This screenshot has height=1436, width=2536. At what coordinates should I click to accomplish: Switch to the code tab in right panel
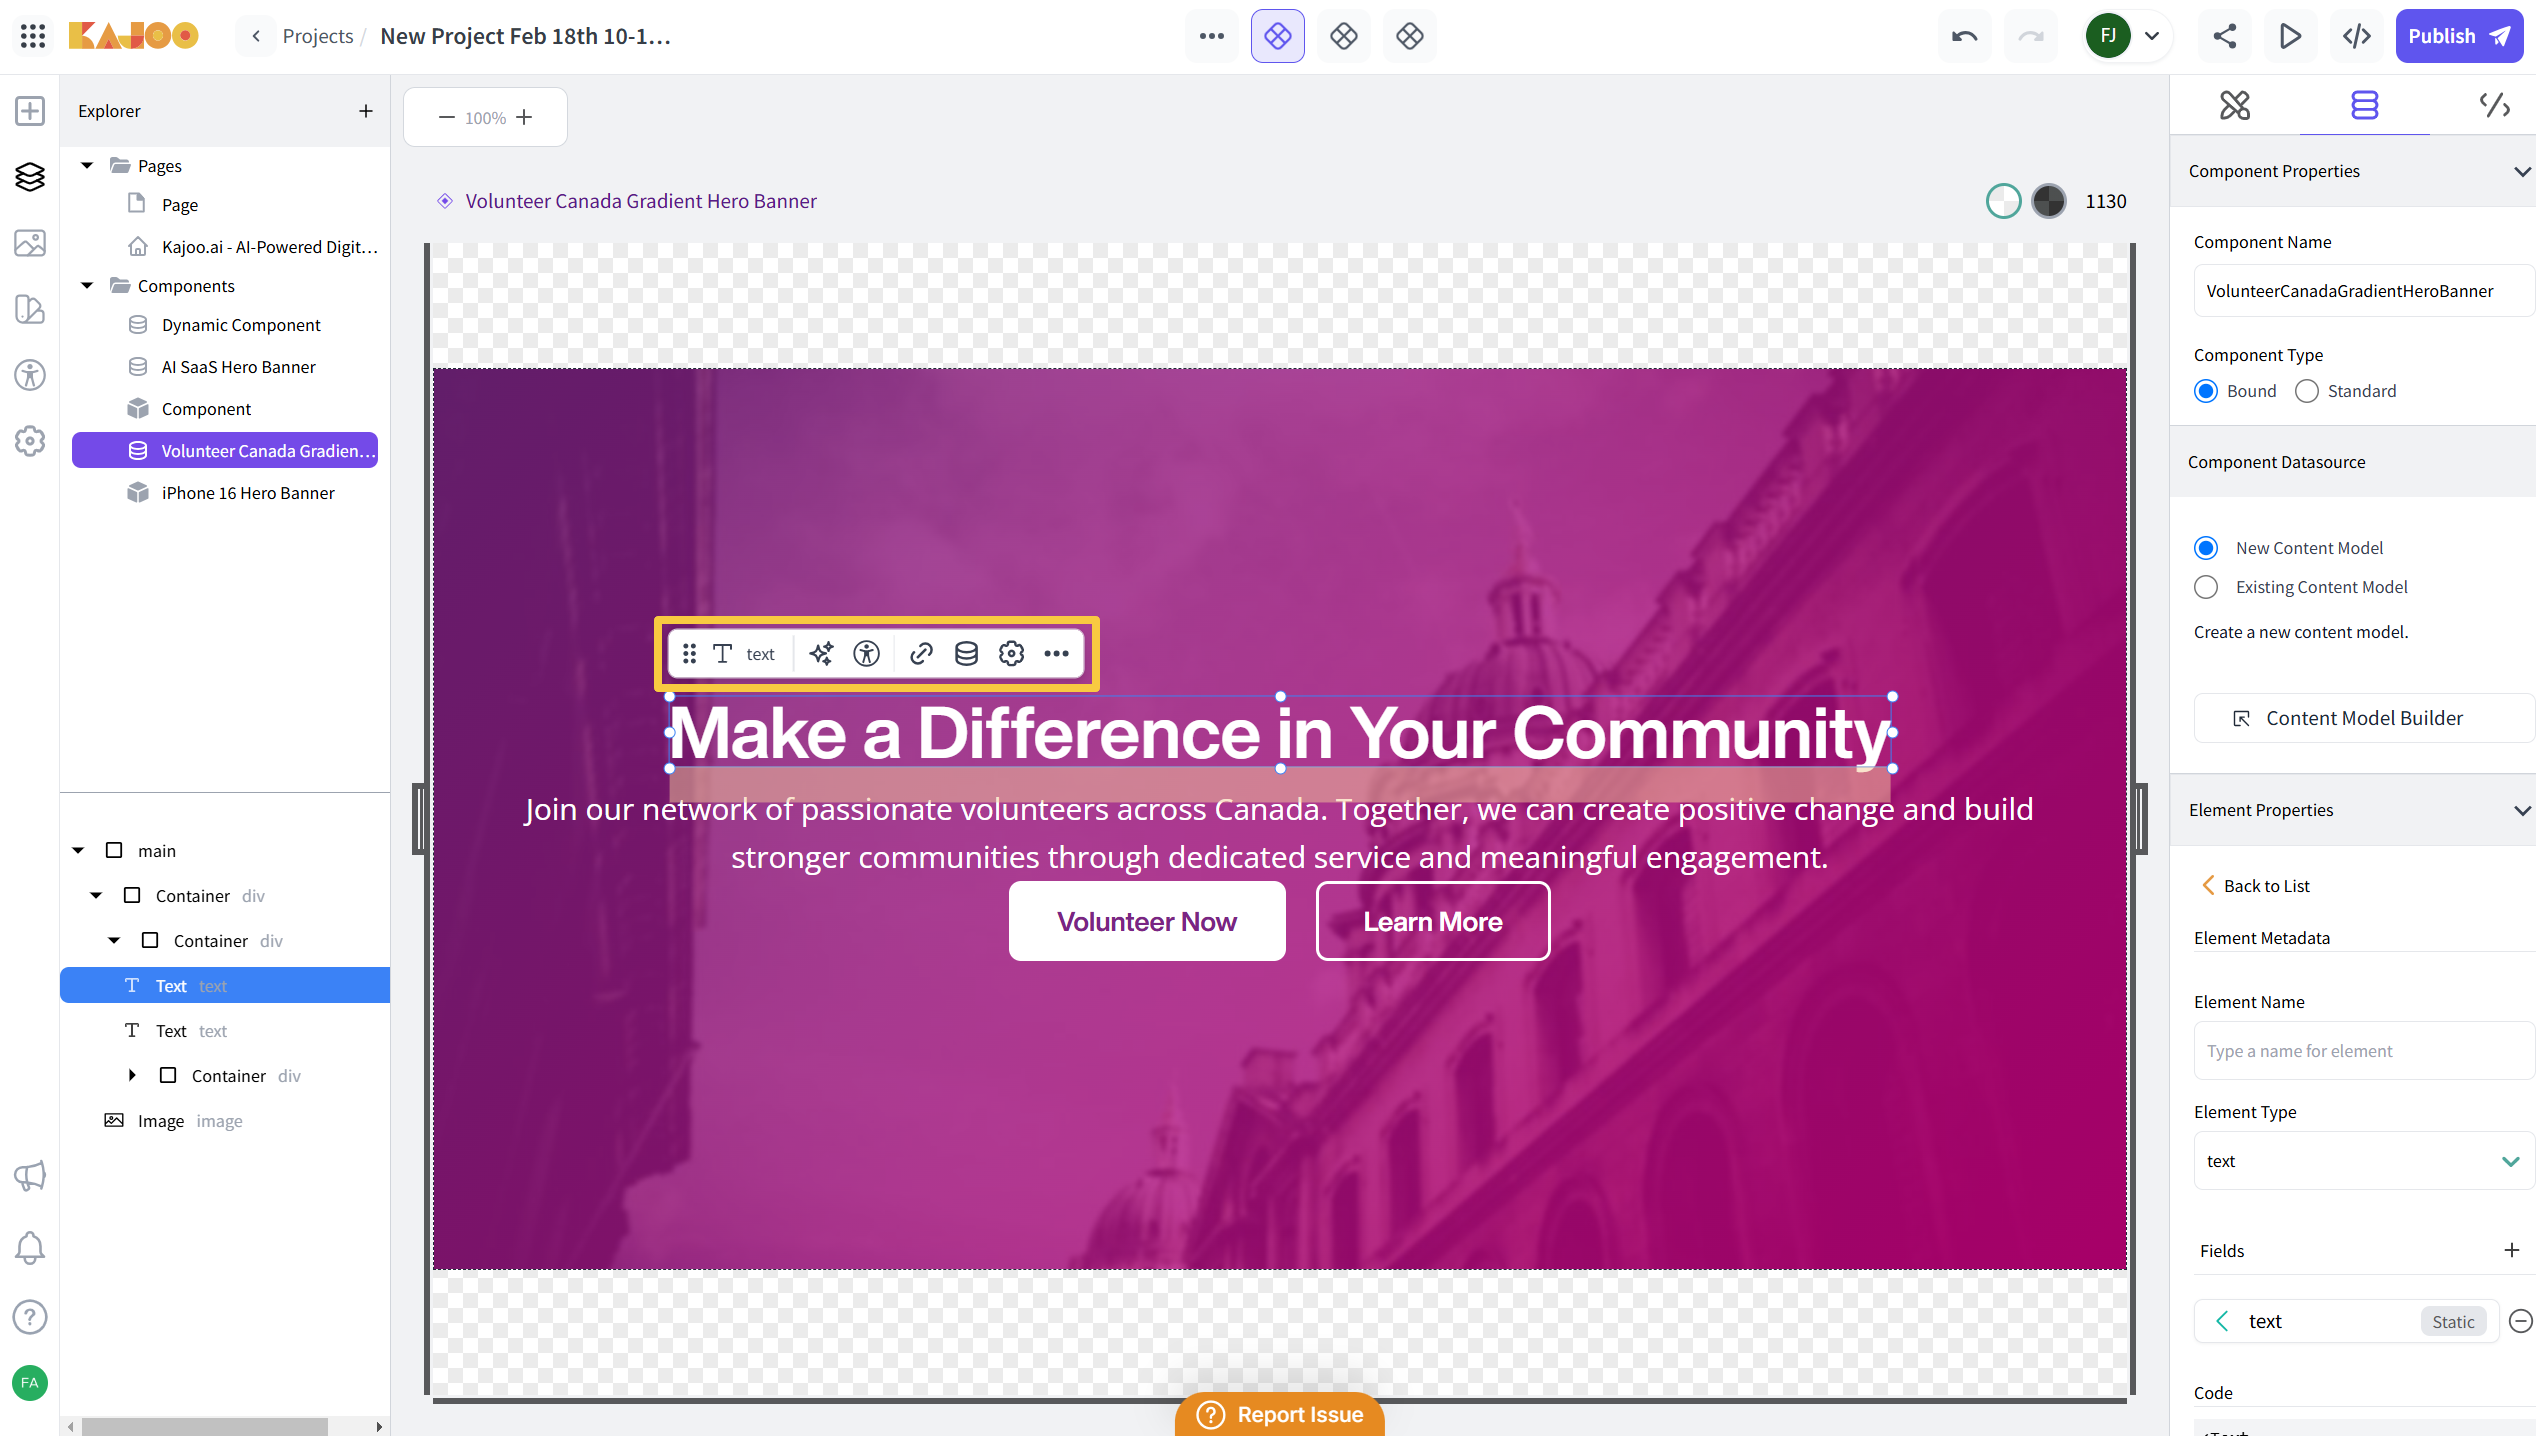tap(2494, 105)
